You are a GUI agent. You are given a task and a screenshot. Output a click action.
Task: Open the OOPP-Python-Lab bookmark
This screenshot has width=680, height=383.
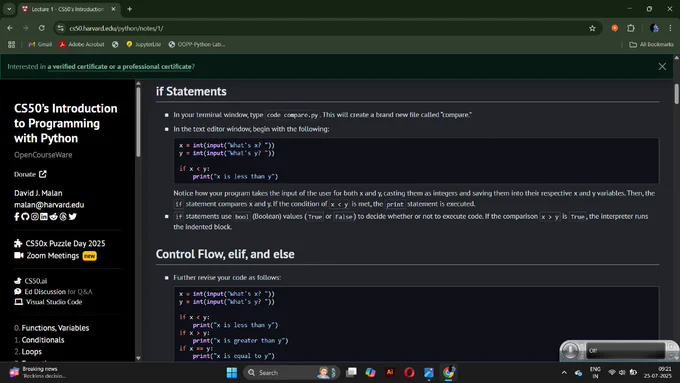[196, 44]
